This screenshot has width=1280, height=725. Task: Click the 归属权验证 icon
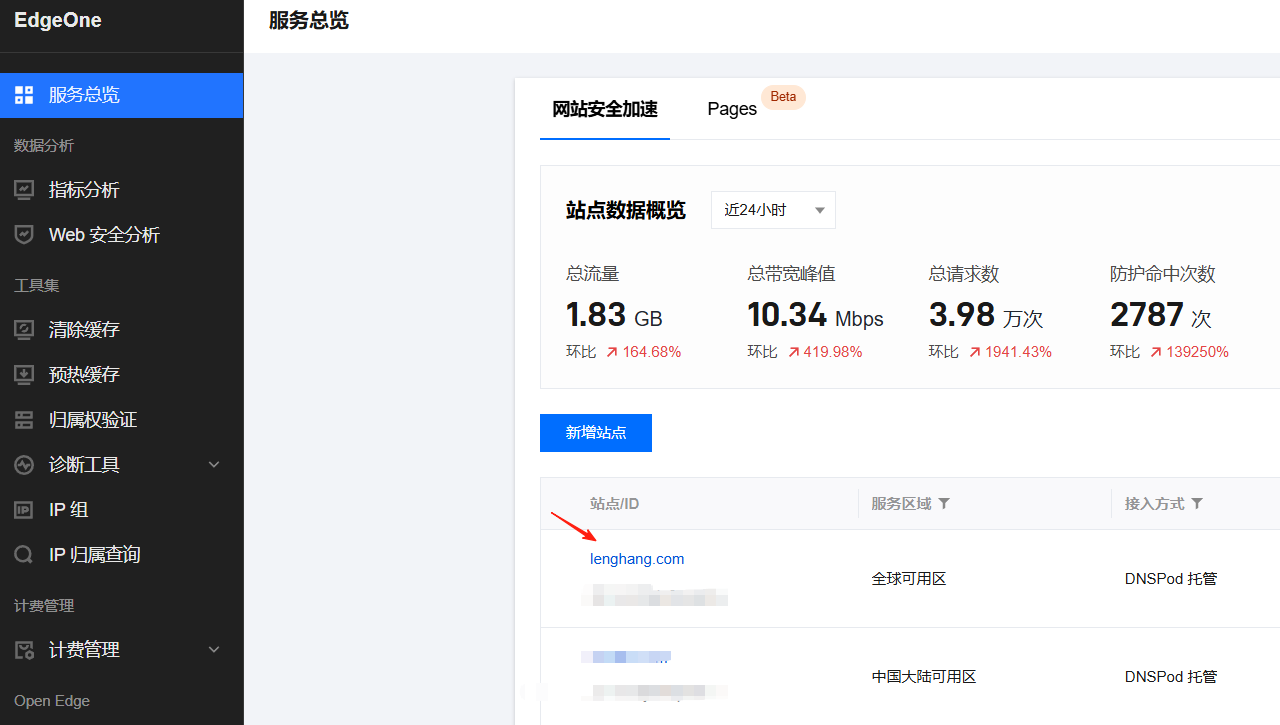(x=24, y=420)
